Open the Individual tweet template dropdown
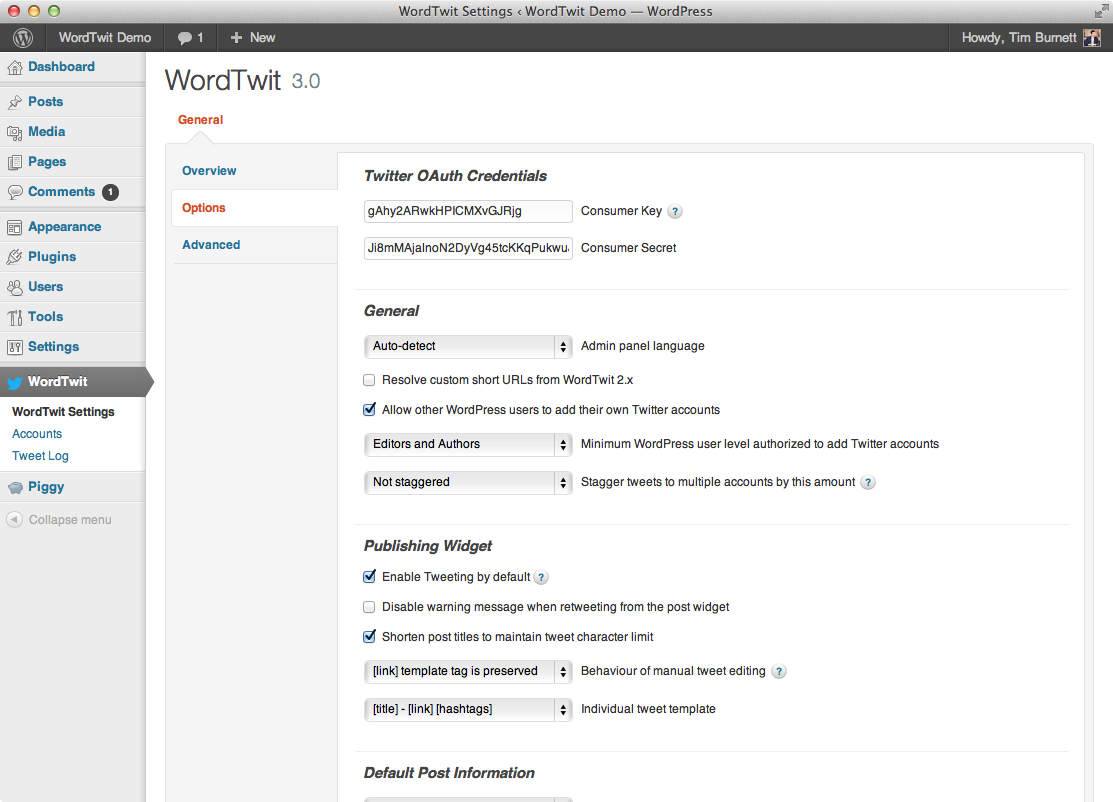 tap(468, 709)
